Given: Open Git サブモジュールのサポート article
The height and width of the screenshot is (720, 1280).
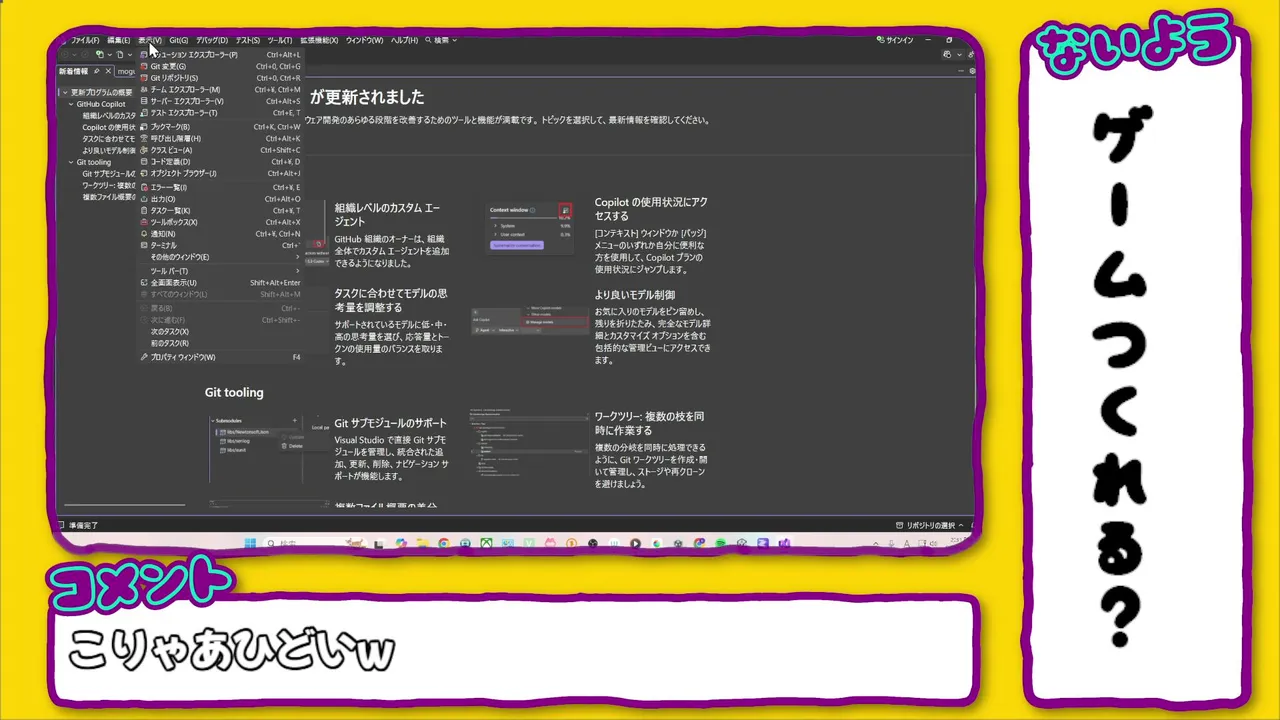Looking at the screenshot, I should pos(390,423).
